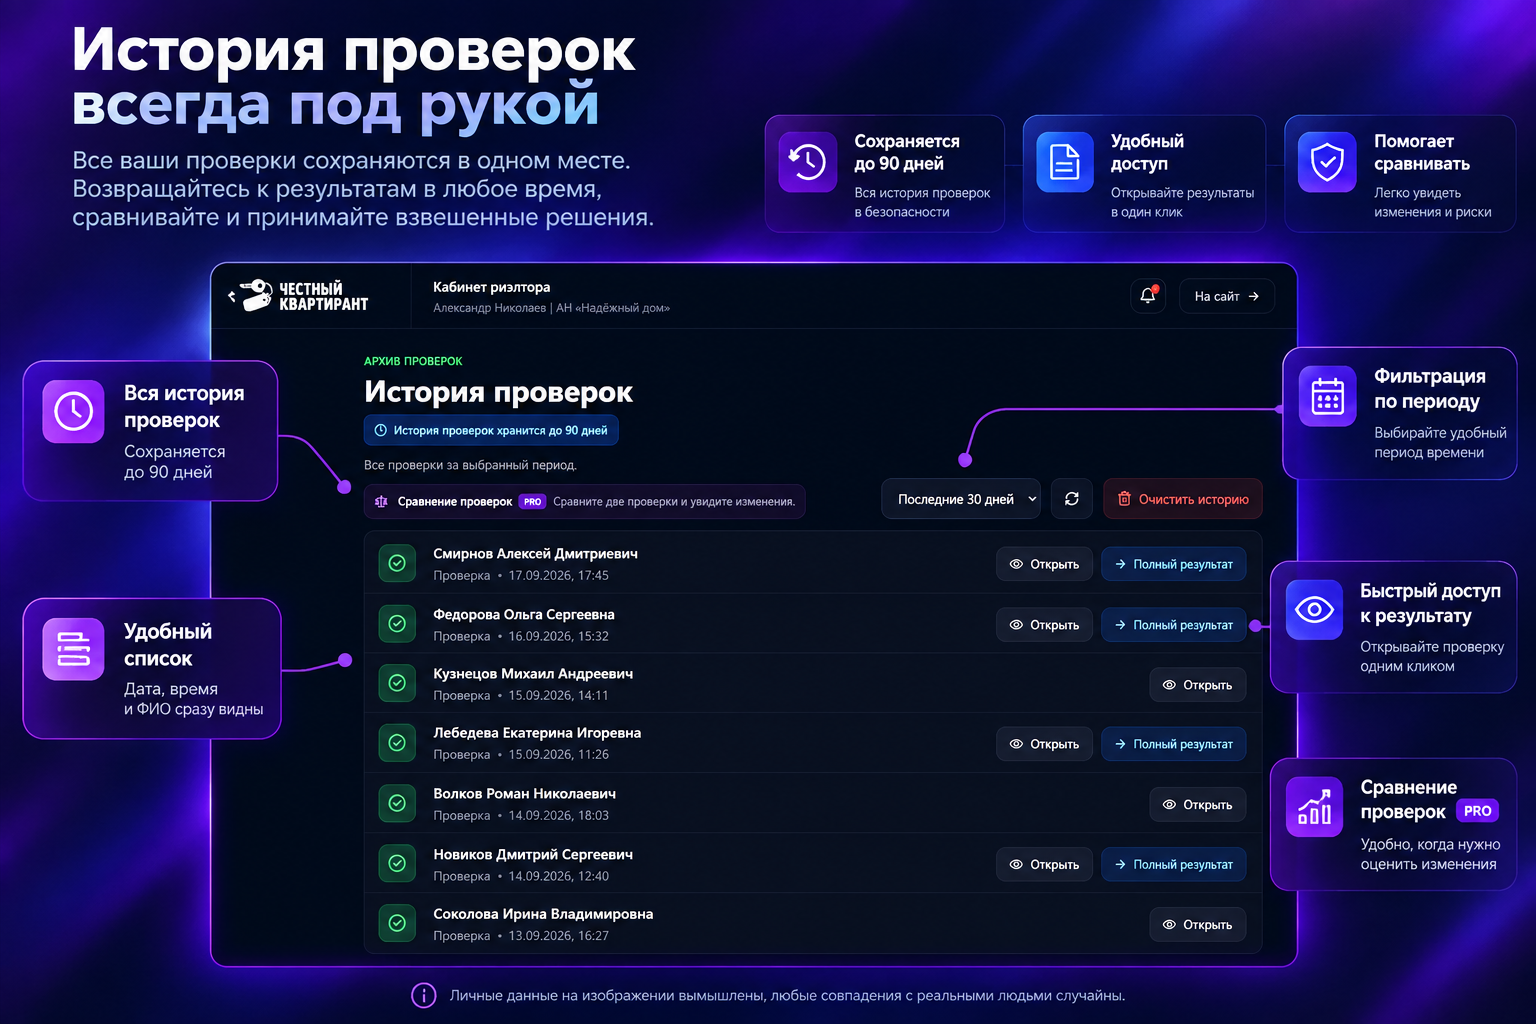Image resolution: width=1536 pixels, height=1024 pixels.
Task: Click Полный результат for Федорова Ольга
Action: click(1174, 625)
